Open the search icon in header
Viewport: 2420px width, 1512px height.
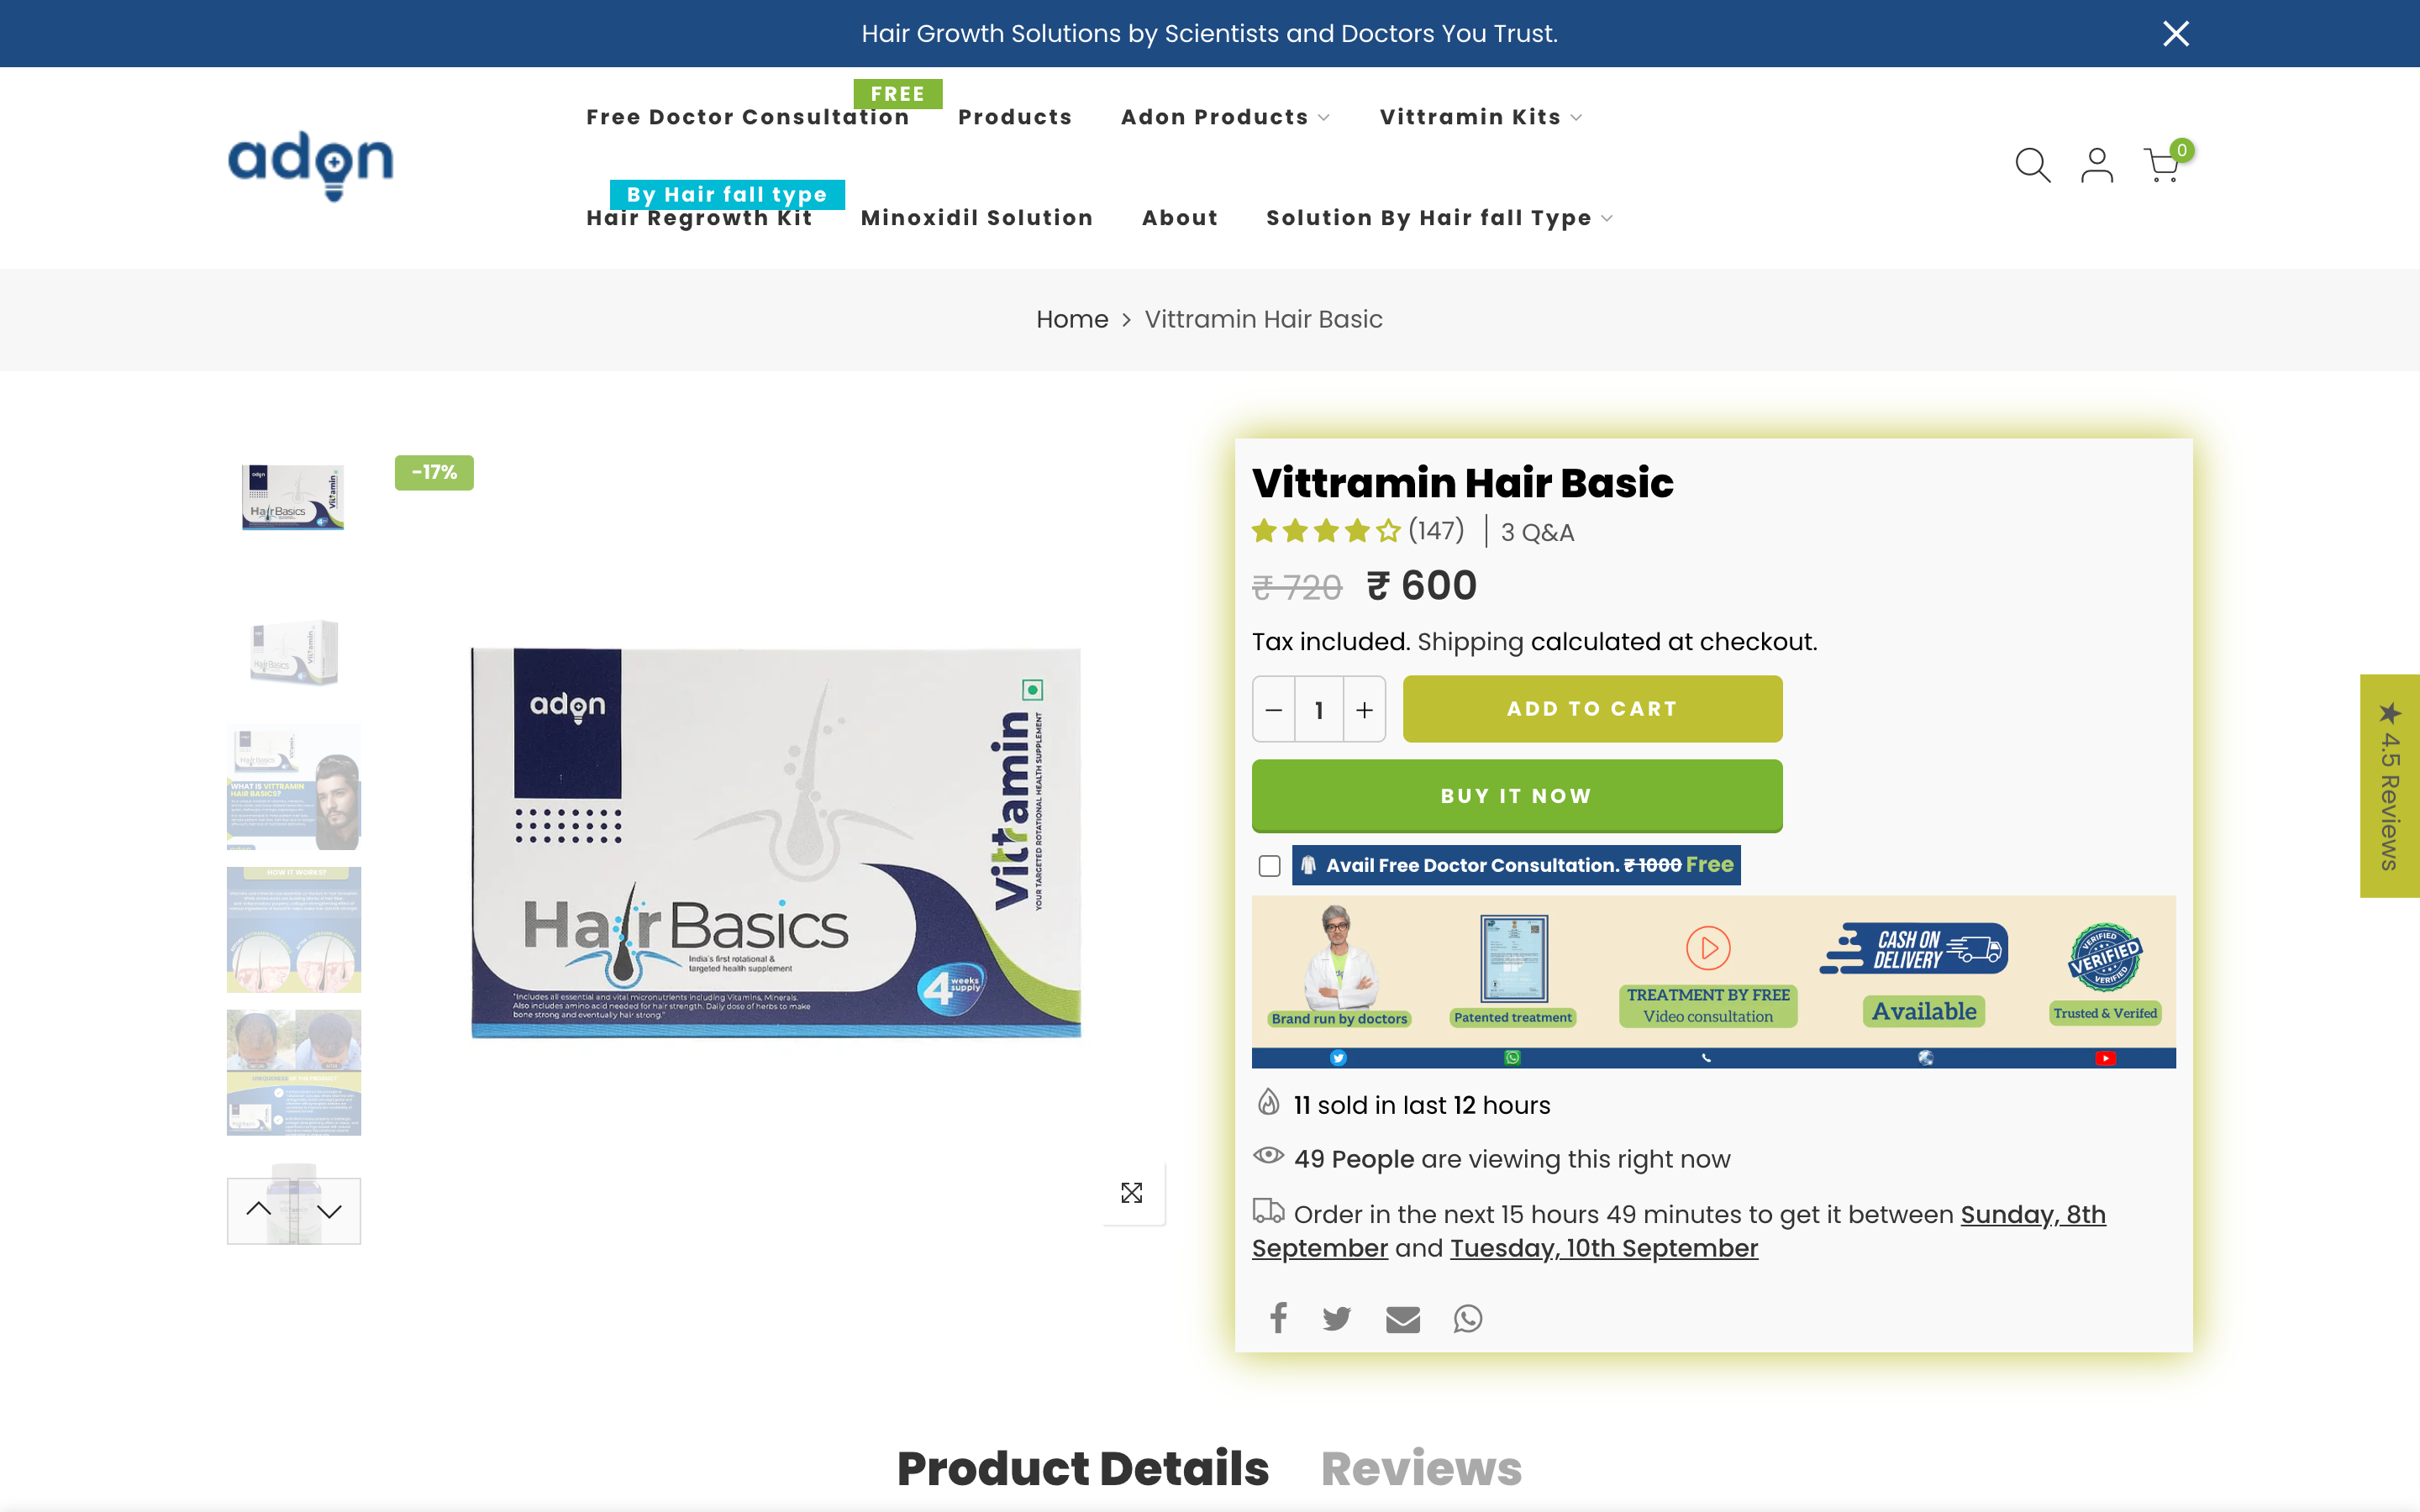click(x=2032, y=165)
